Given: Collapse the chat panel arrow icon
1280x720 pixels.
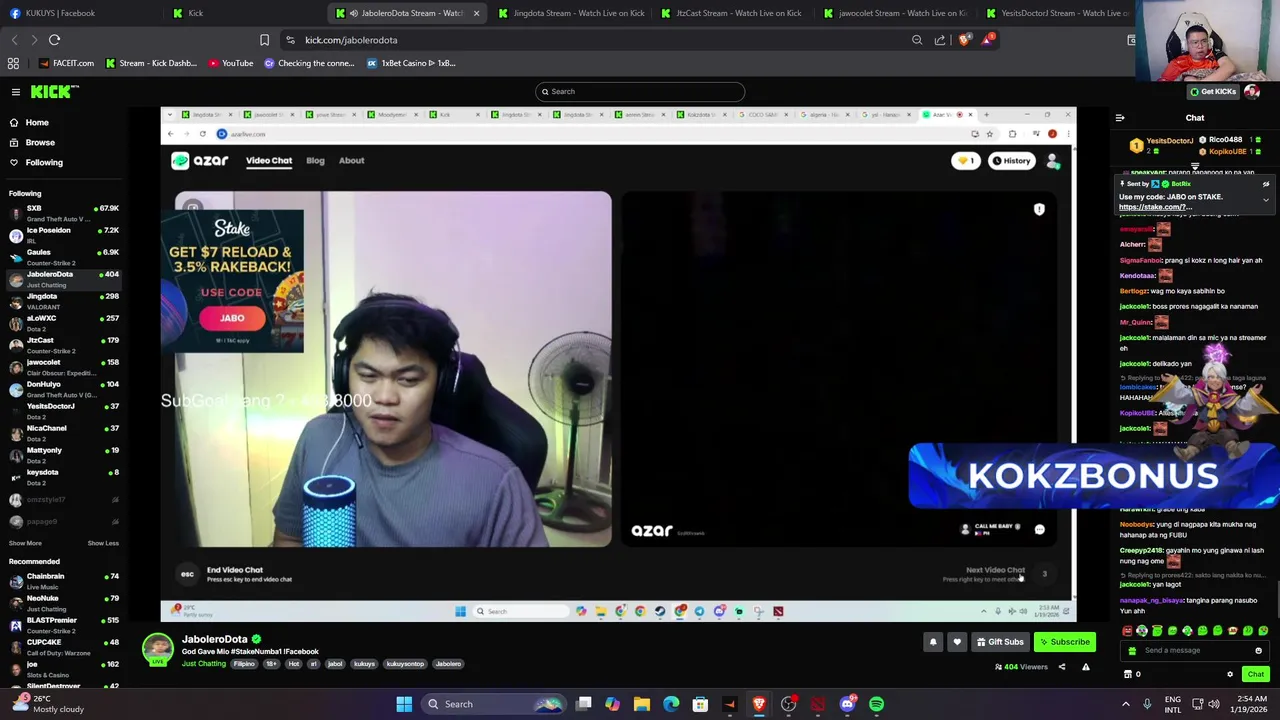Looking at the screenshot, I should [1120, 118].
